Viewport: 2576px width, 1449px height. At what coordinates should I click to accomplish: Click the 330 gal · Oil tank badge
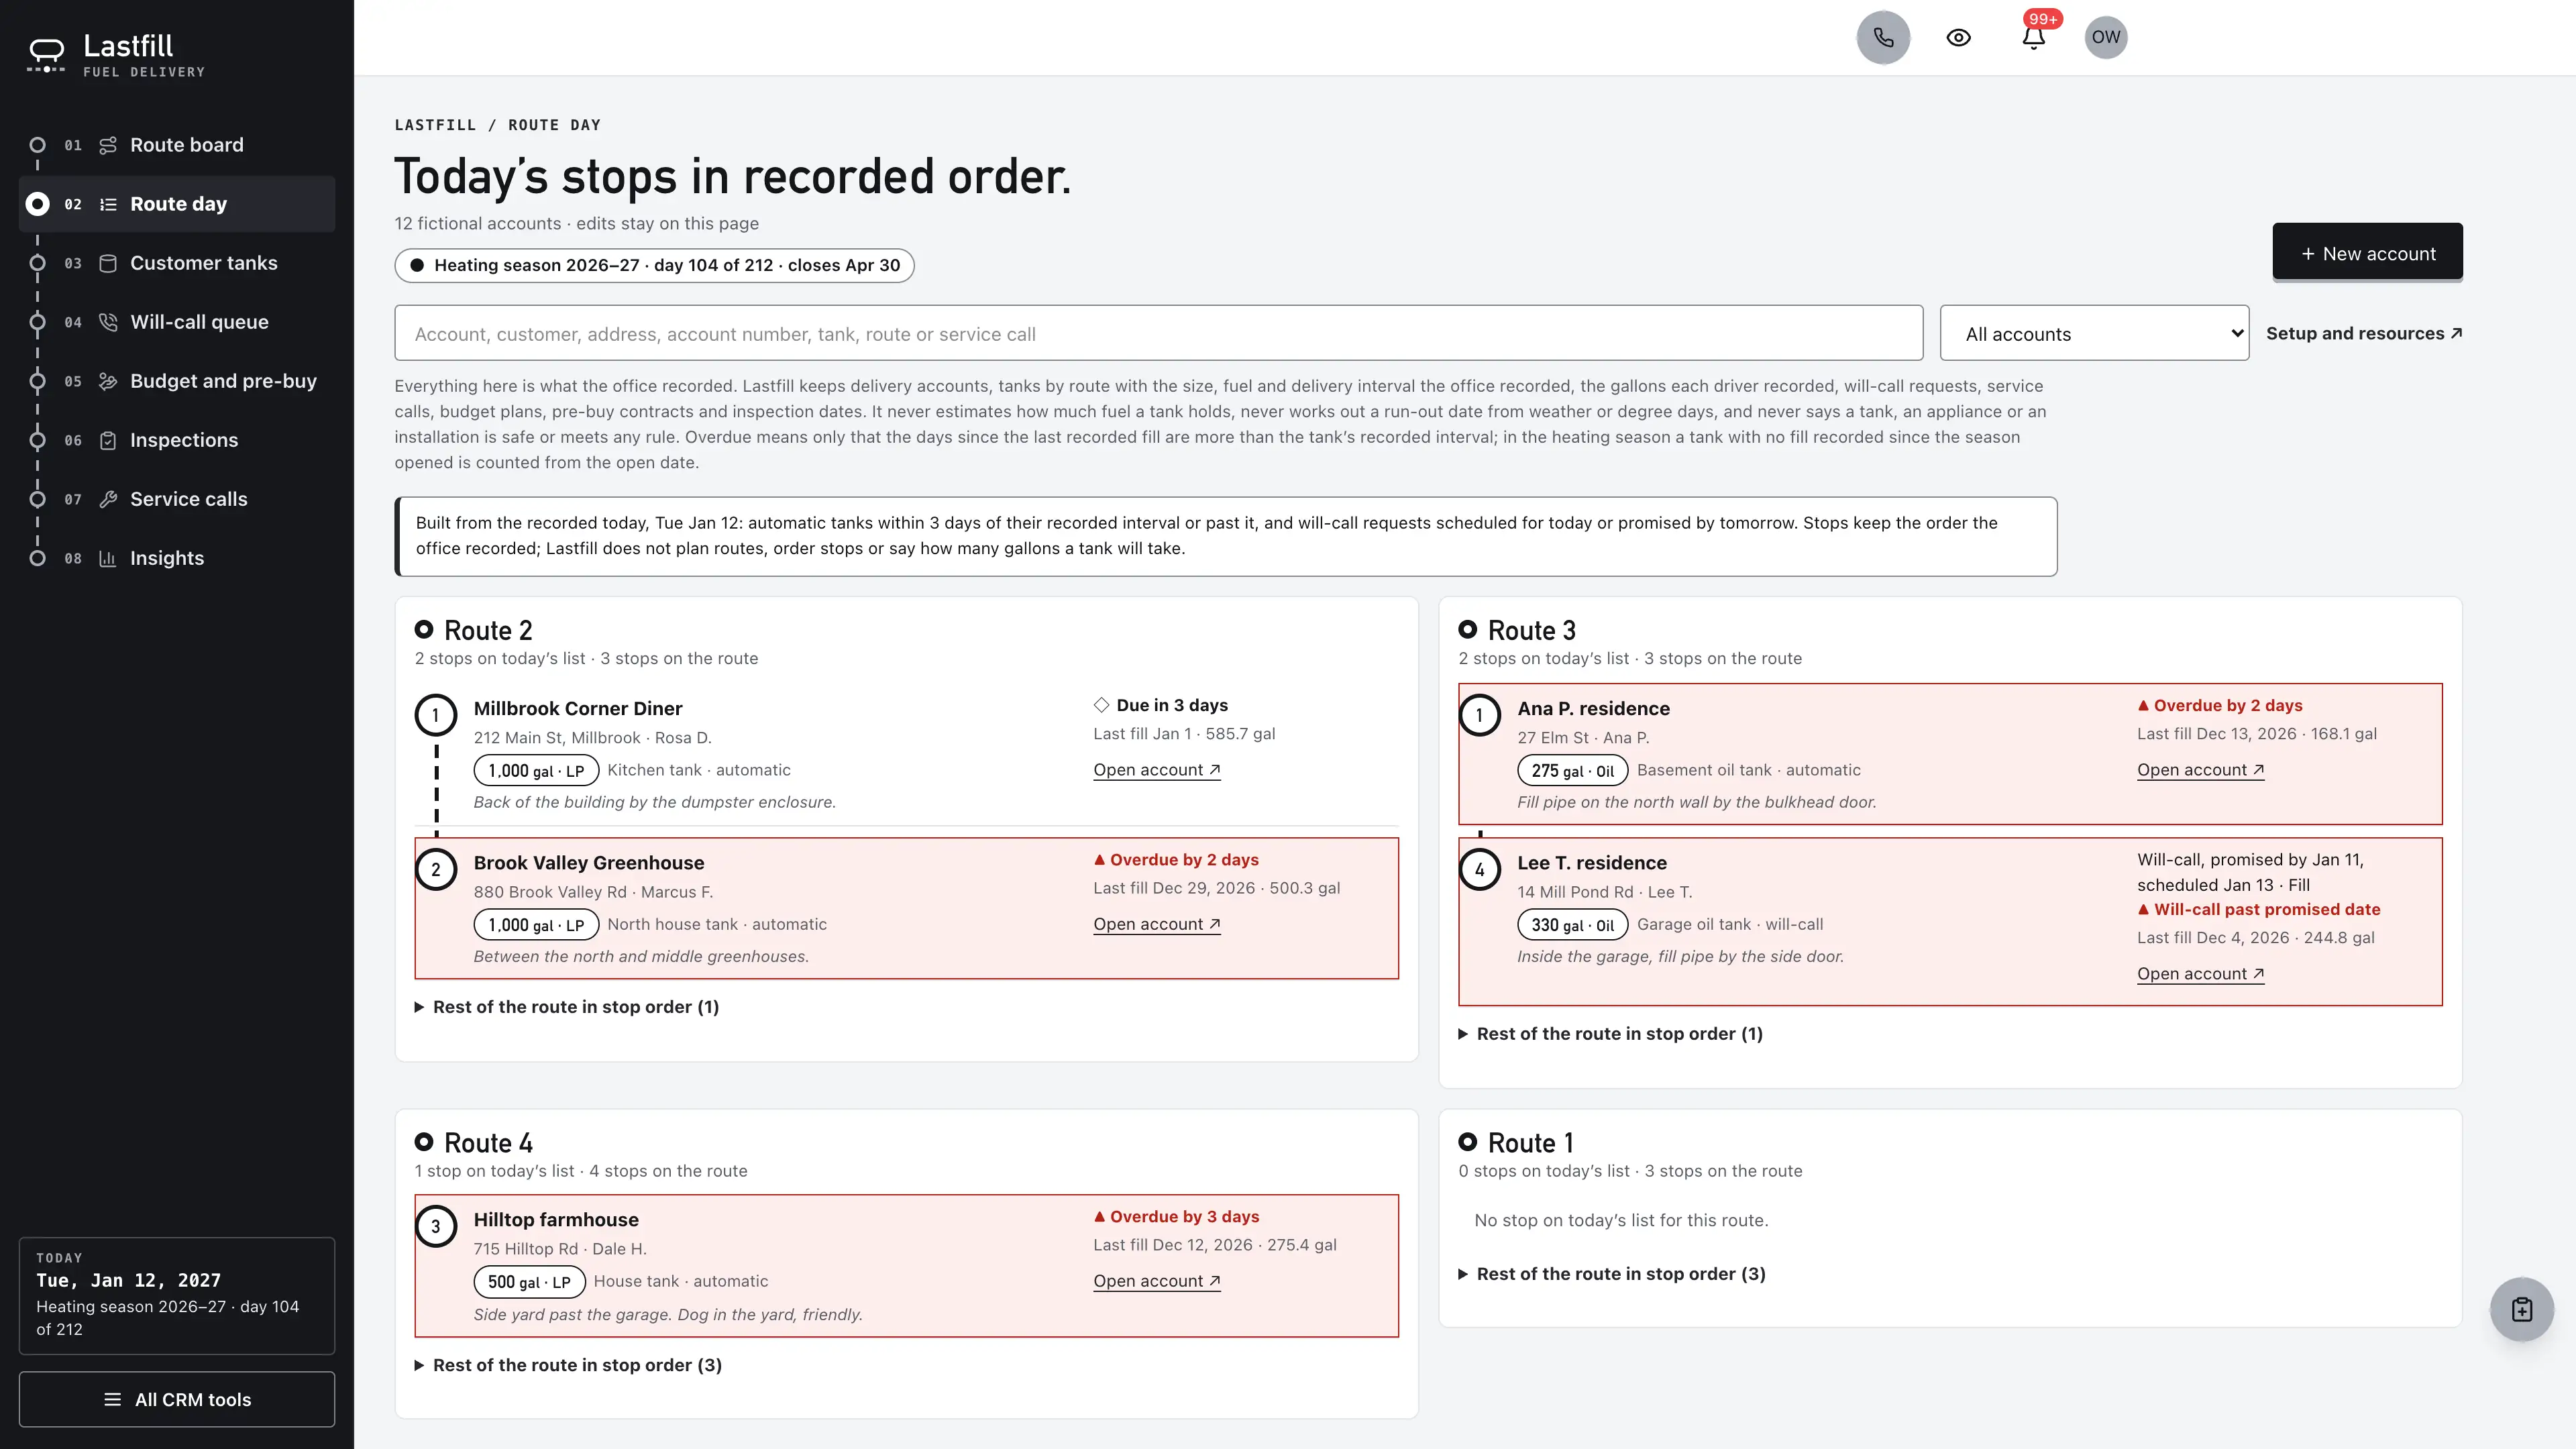(x=1572, y=925)
